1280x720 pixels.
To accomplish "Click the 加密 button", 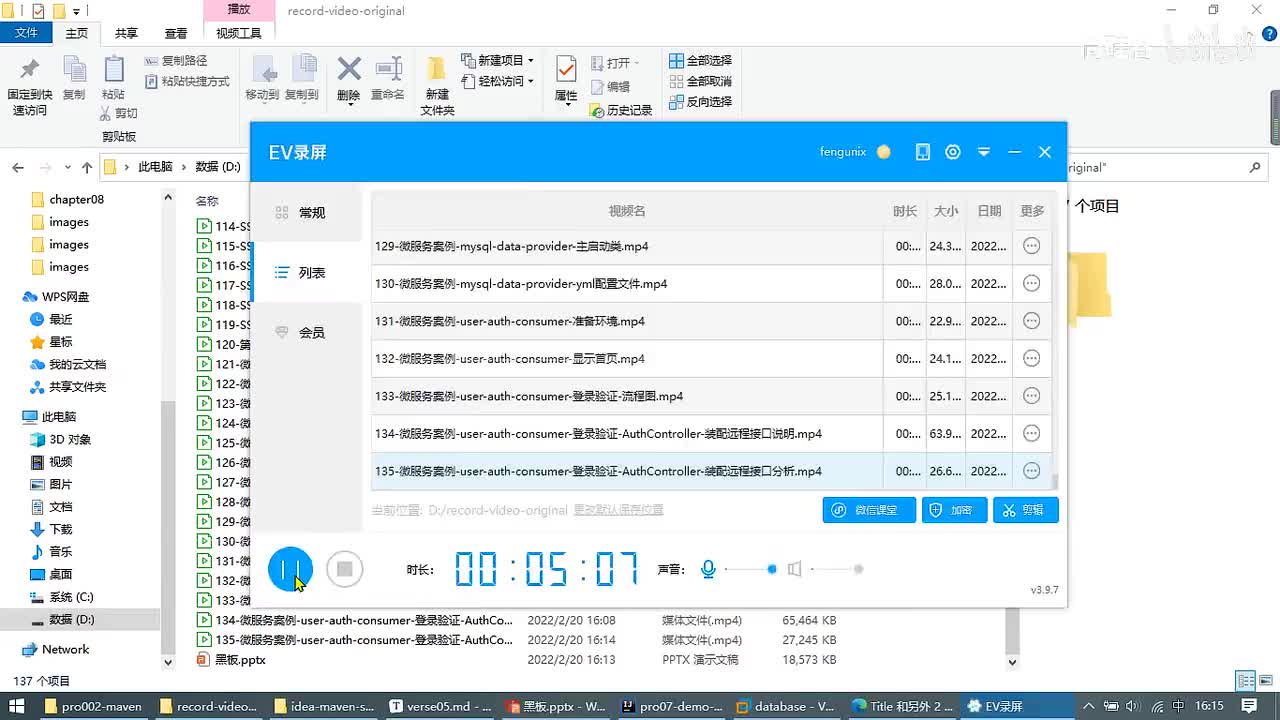I will point(954,510).
